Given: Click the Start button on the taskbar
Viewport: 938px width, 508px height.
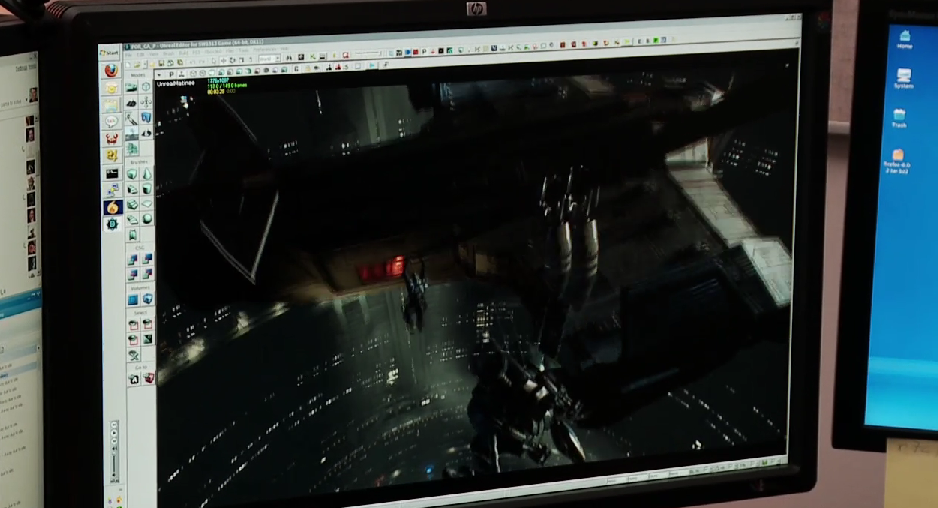Looking at the screenshot, I should (110, 53).
